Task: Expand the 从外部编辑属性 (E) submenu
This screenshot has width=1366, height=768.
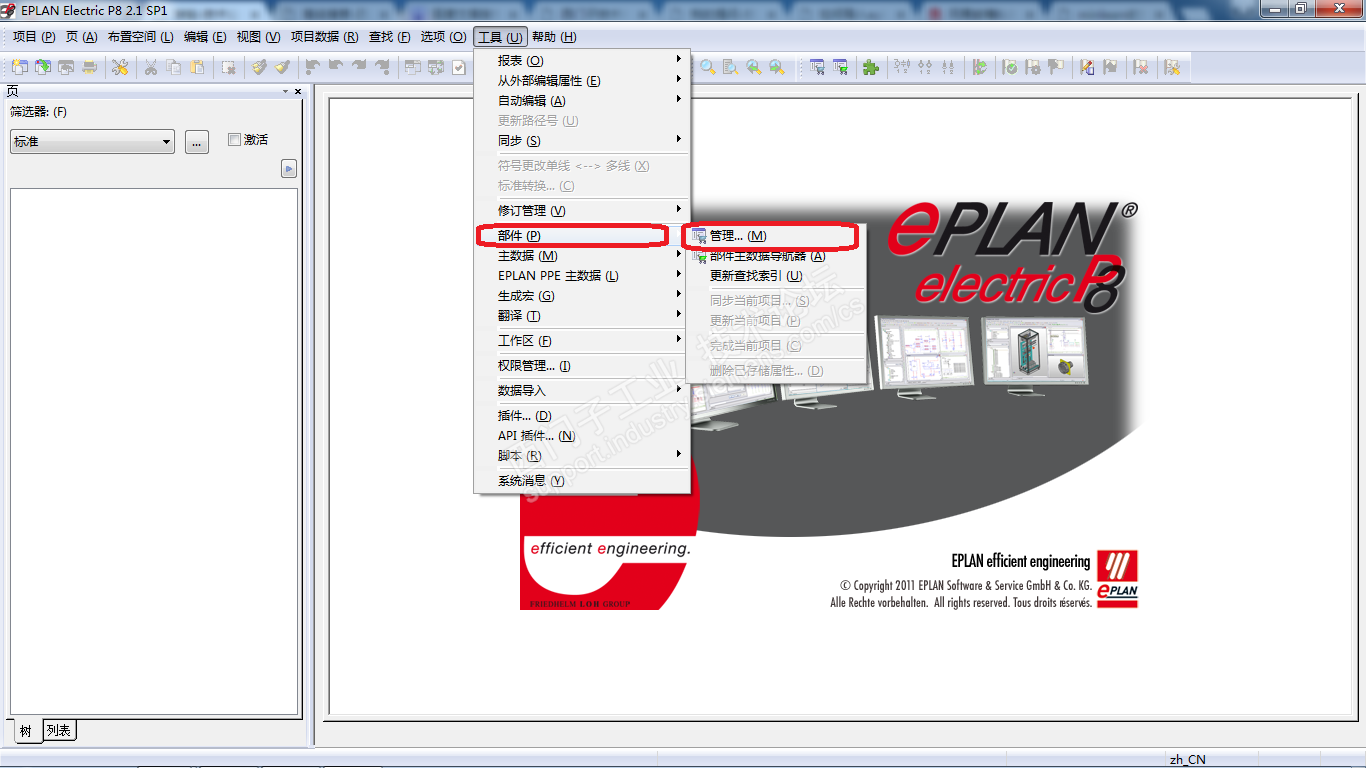Action: [x=582, y=81]
